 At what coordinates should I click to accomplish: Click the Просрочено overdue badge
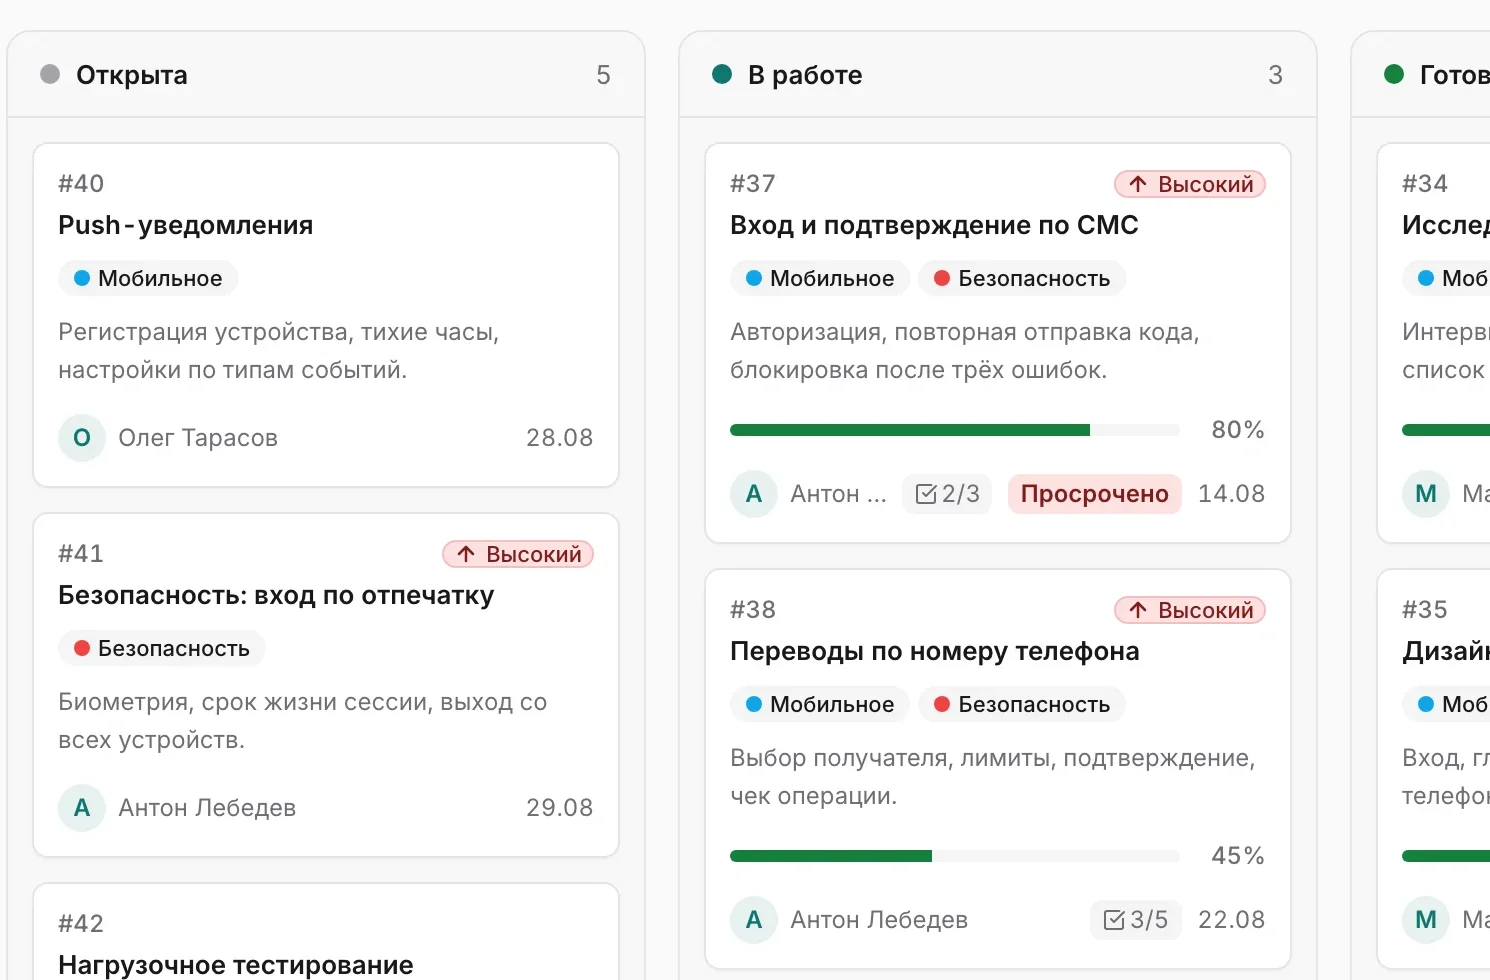coord(1095,494)
